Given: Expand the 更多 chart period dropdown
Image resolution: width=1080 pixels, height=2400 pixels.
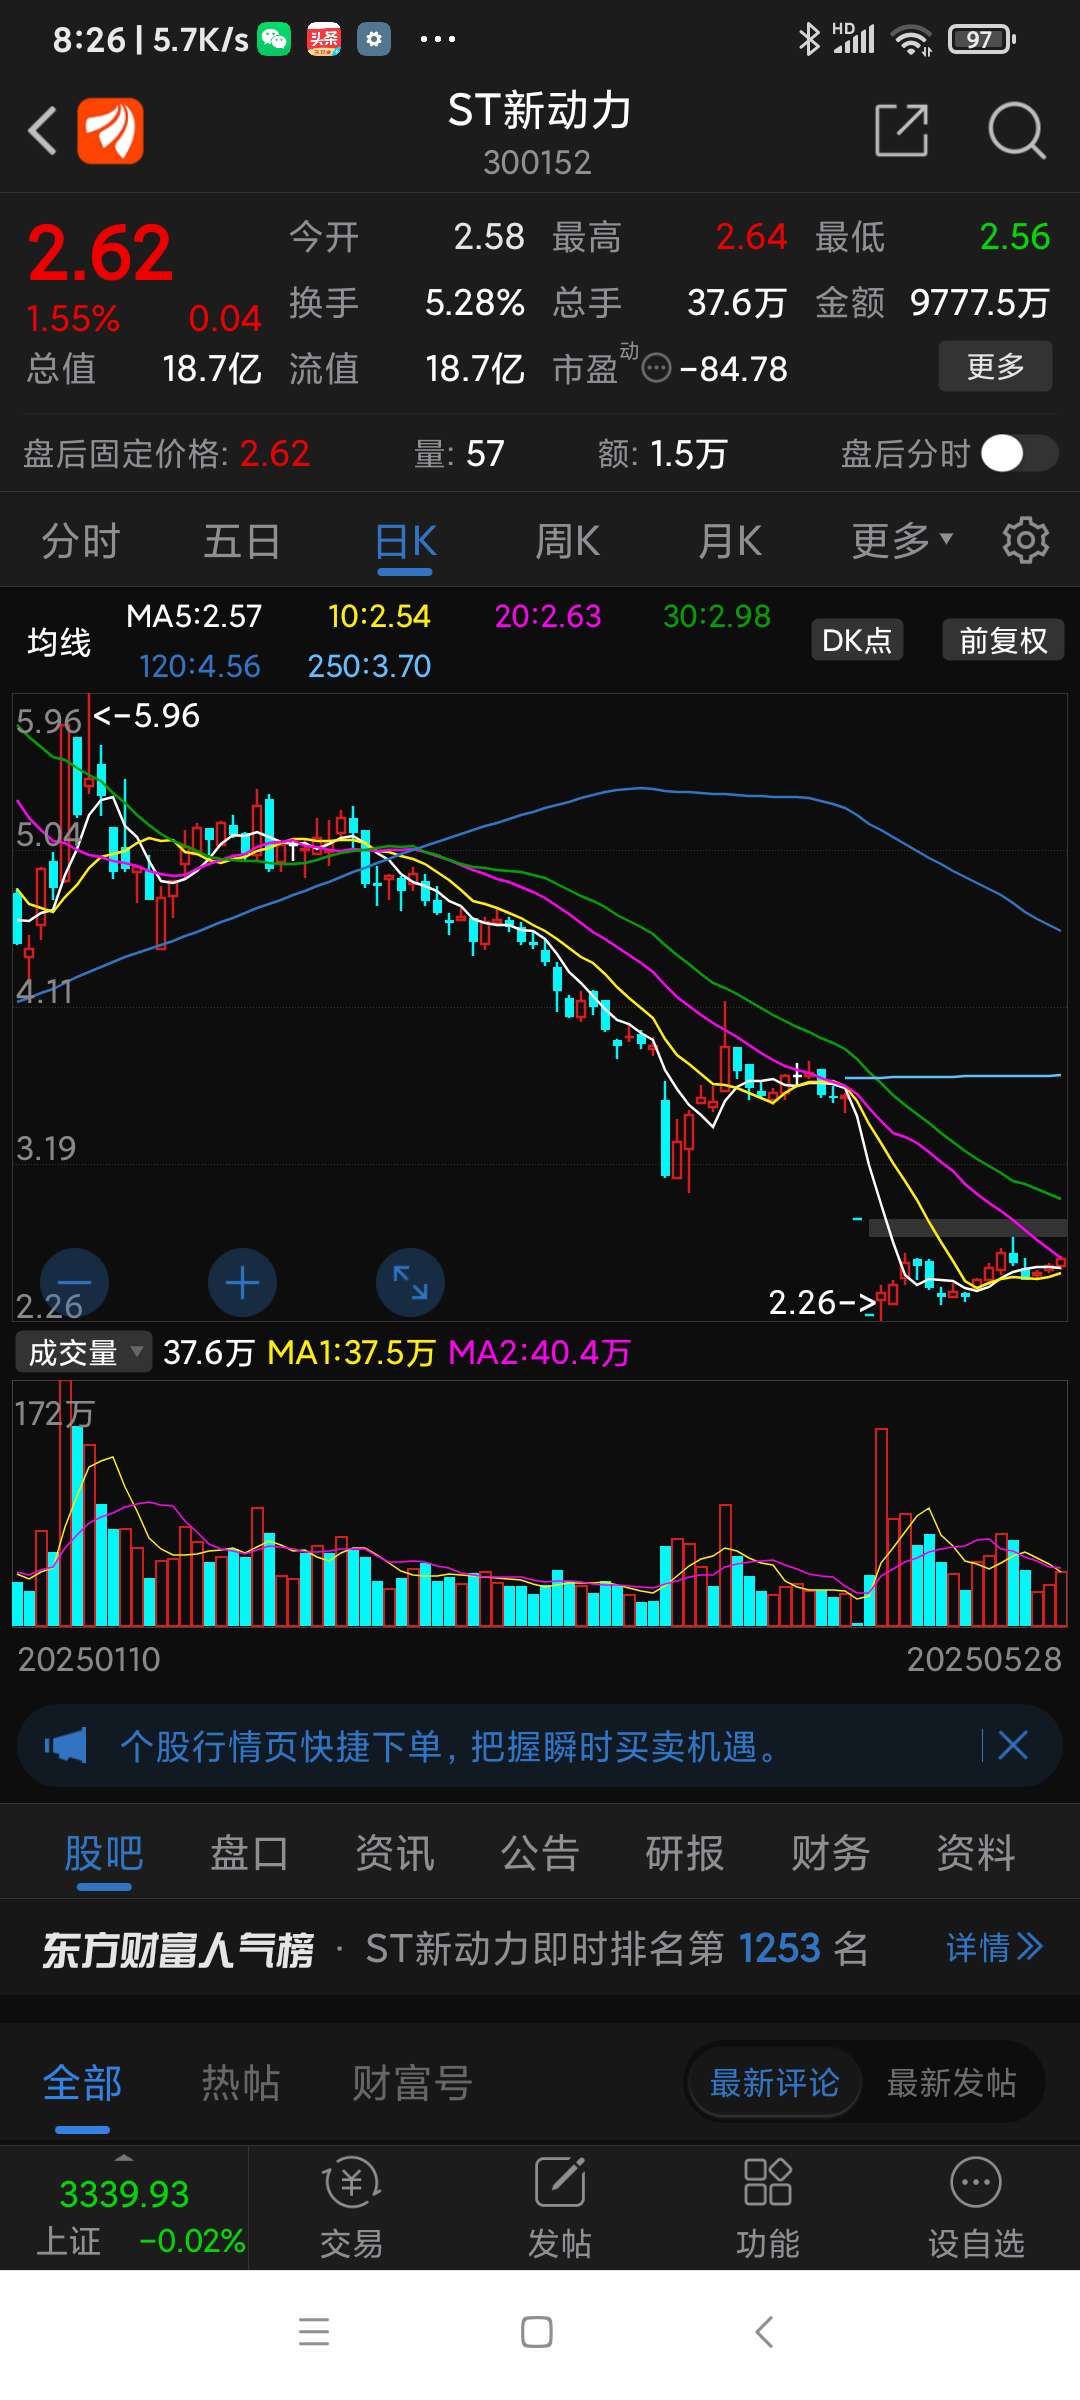Looking at the screenshot, I should tap(902, 541).
